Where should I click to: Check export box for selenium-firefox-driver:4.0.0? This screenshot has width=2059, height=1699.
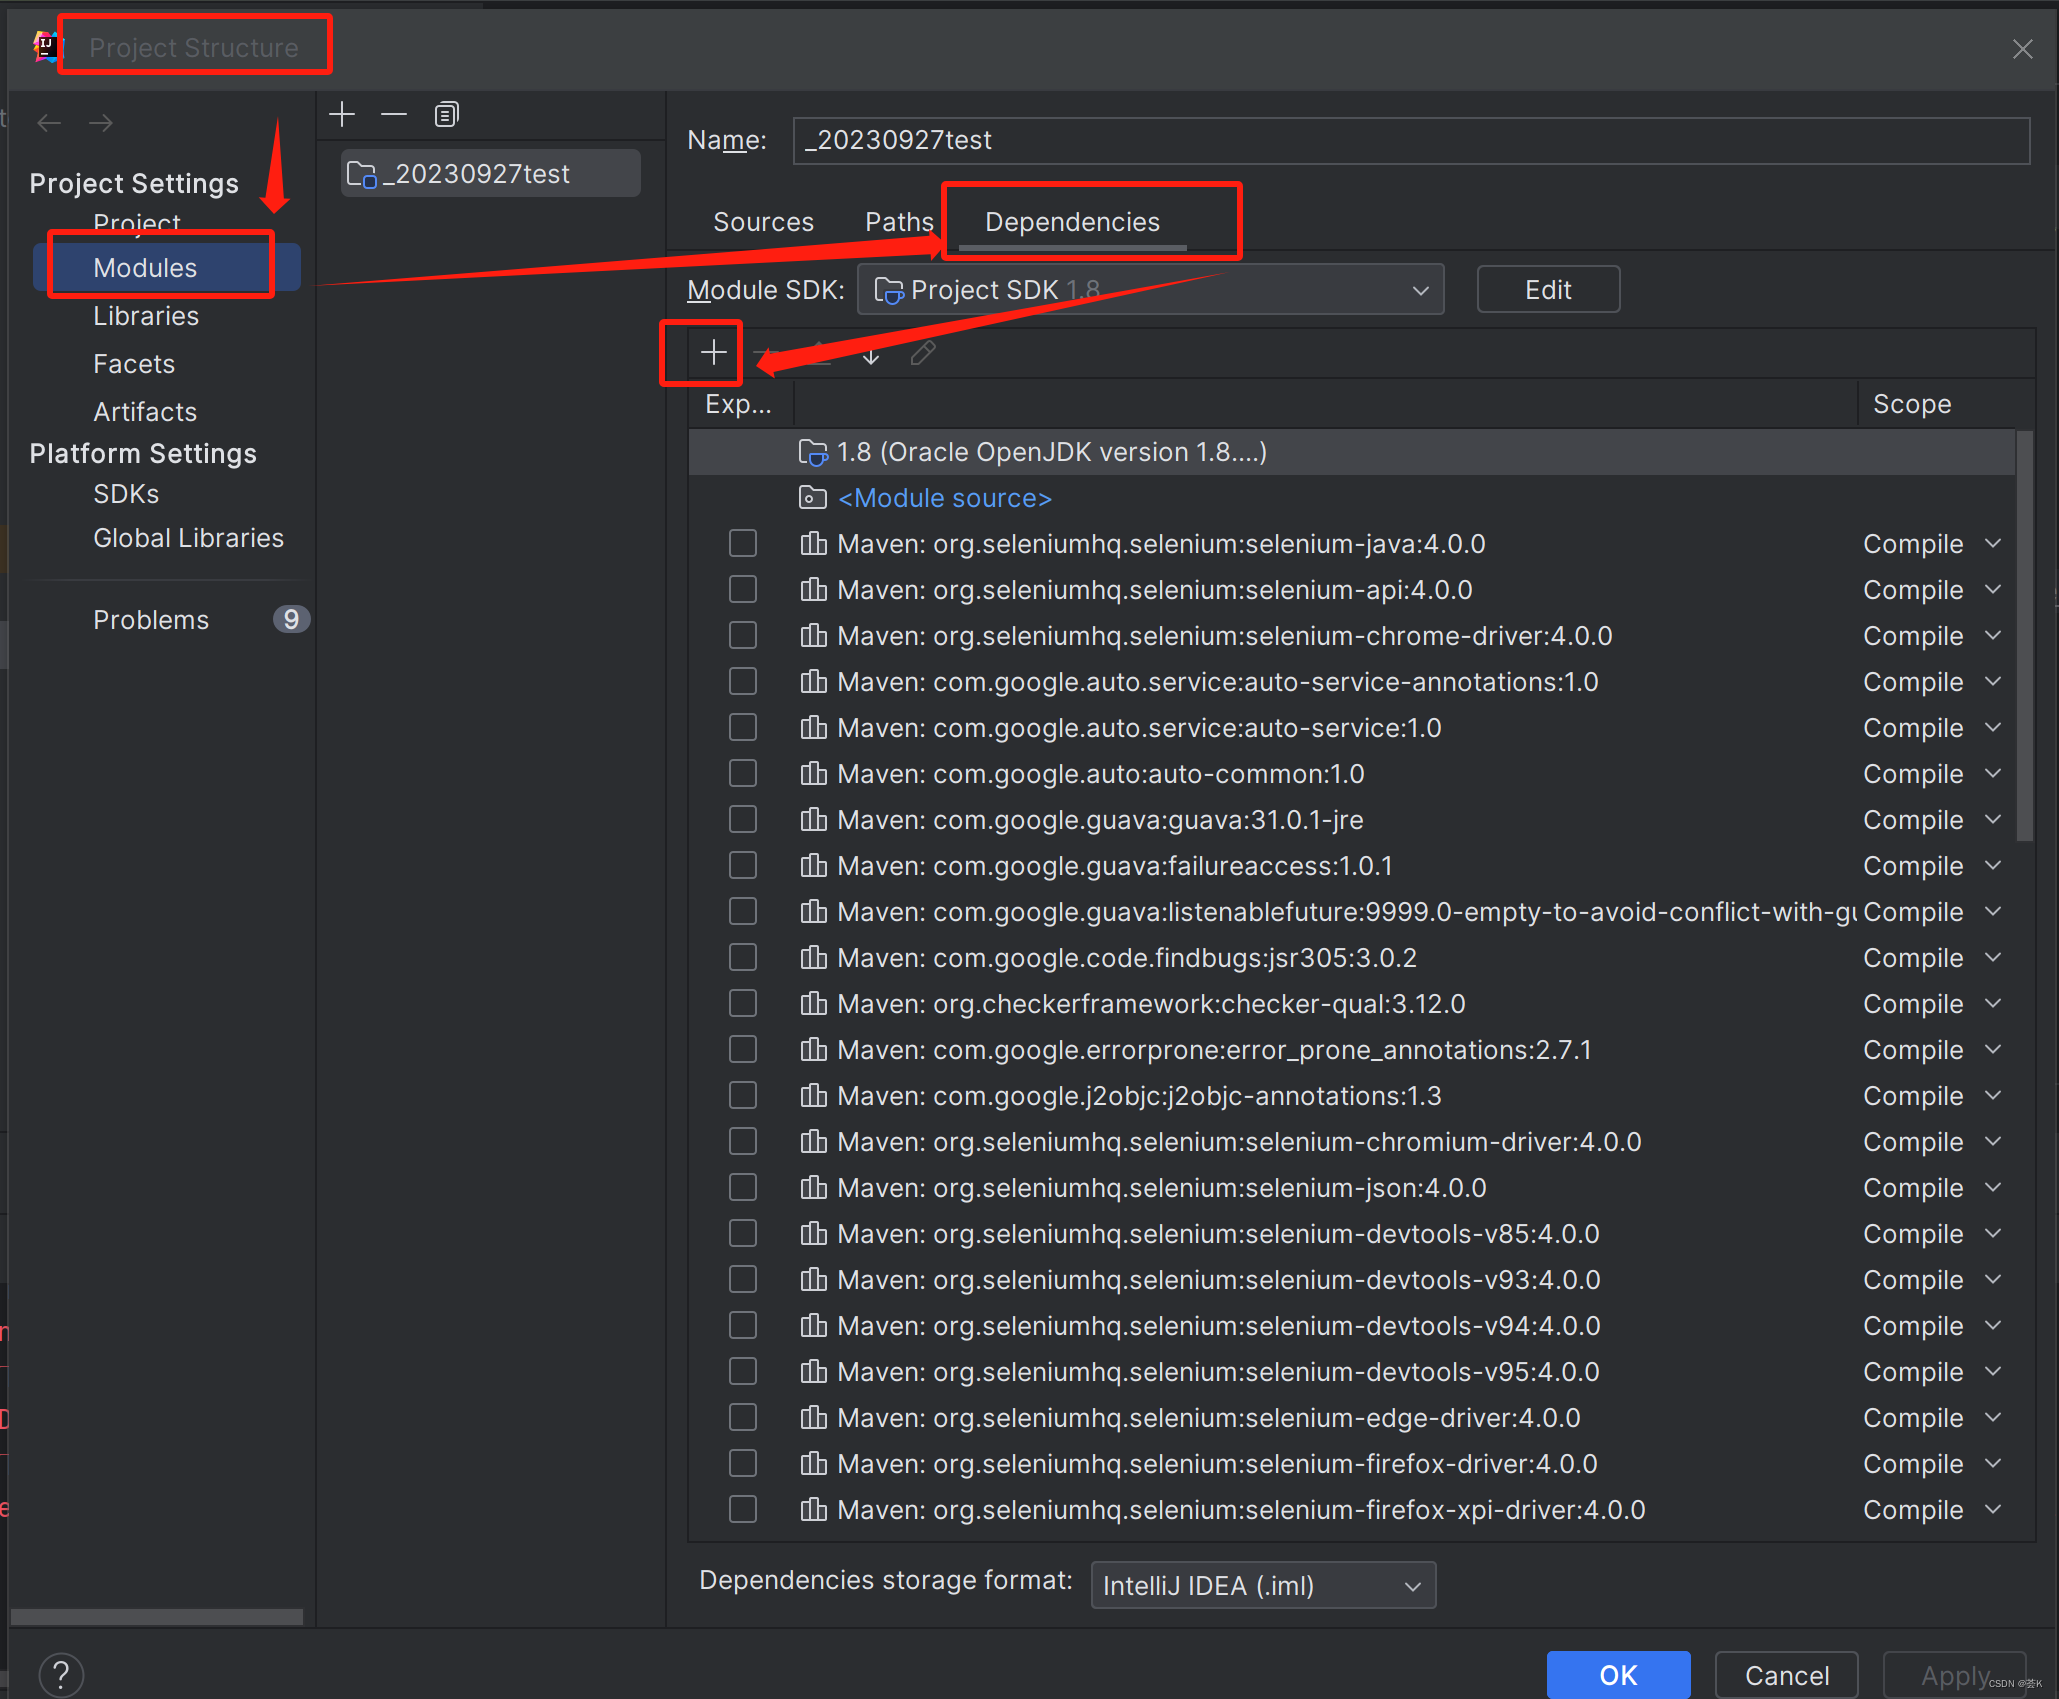tap(743, 1463)
